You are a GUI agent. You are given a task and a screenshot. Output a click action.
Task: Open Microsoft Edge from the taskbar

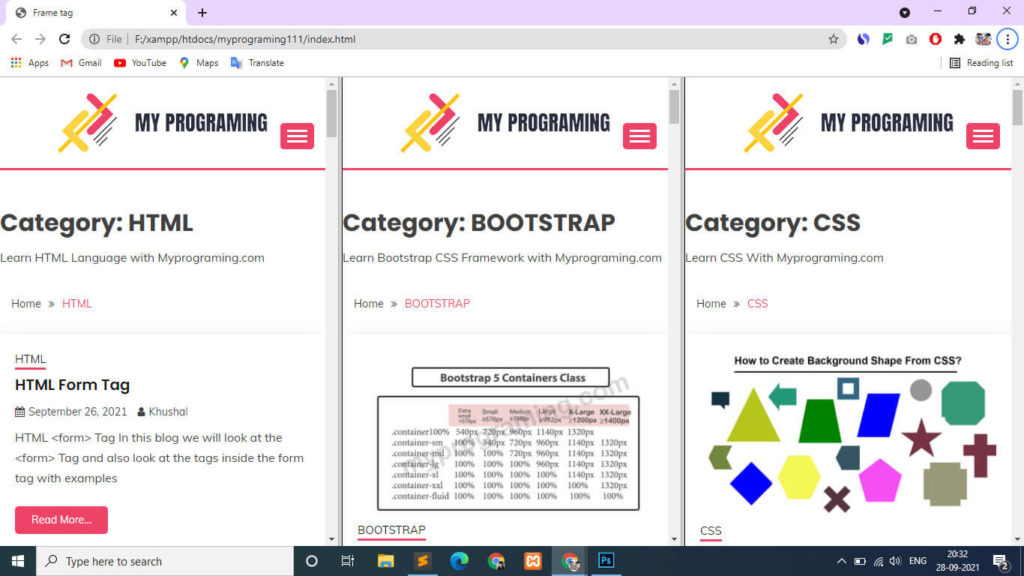[459, 561]
